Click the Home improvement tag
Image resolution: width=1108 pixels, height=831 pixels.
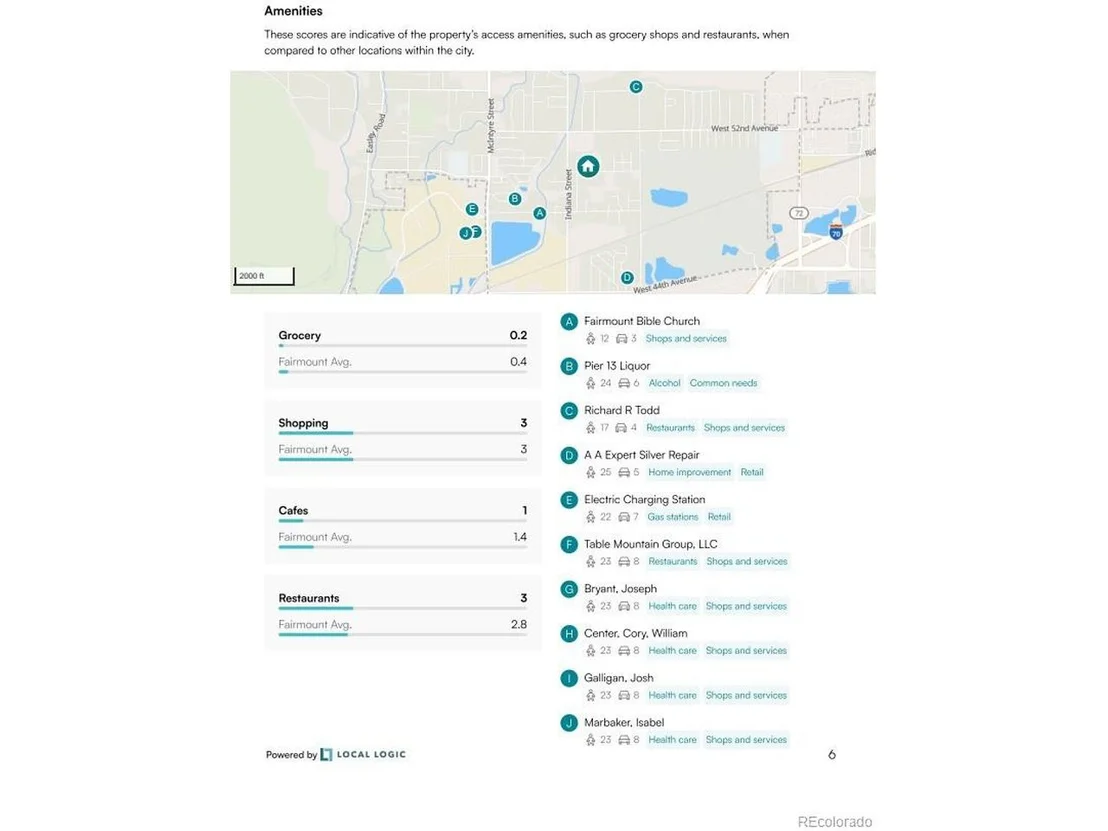690,472
